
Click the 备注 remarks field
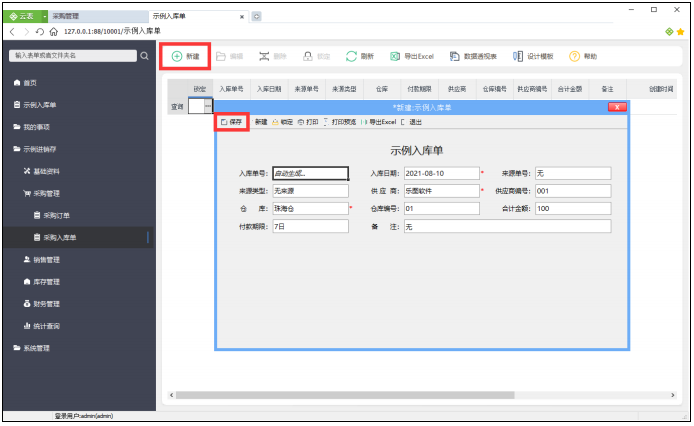[507, 226]
